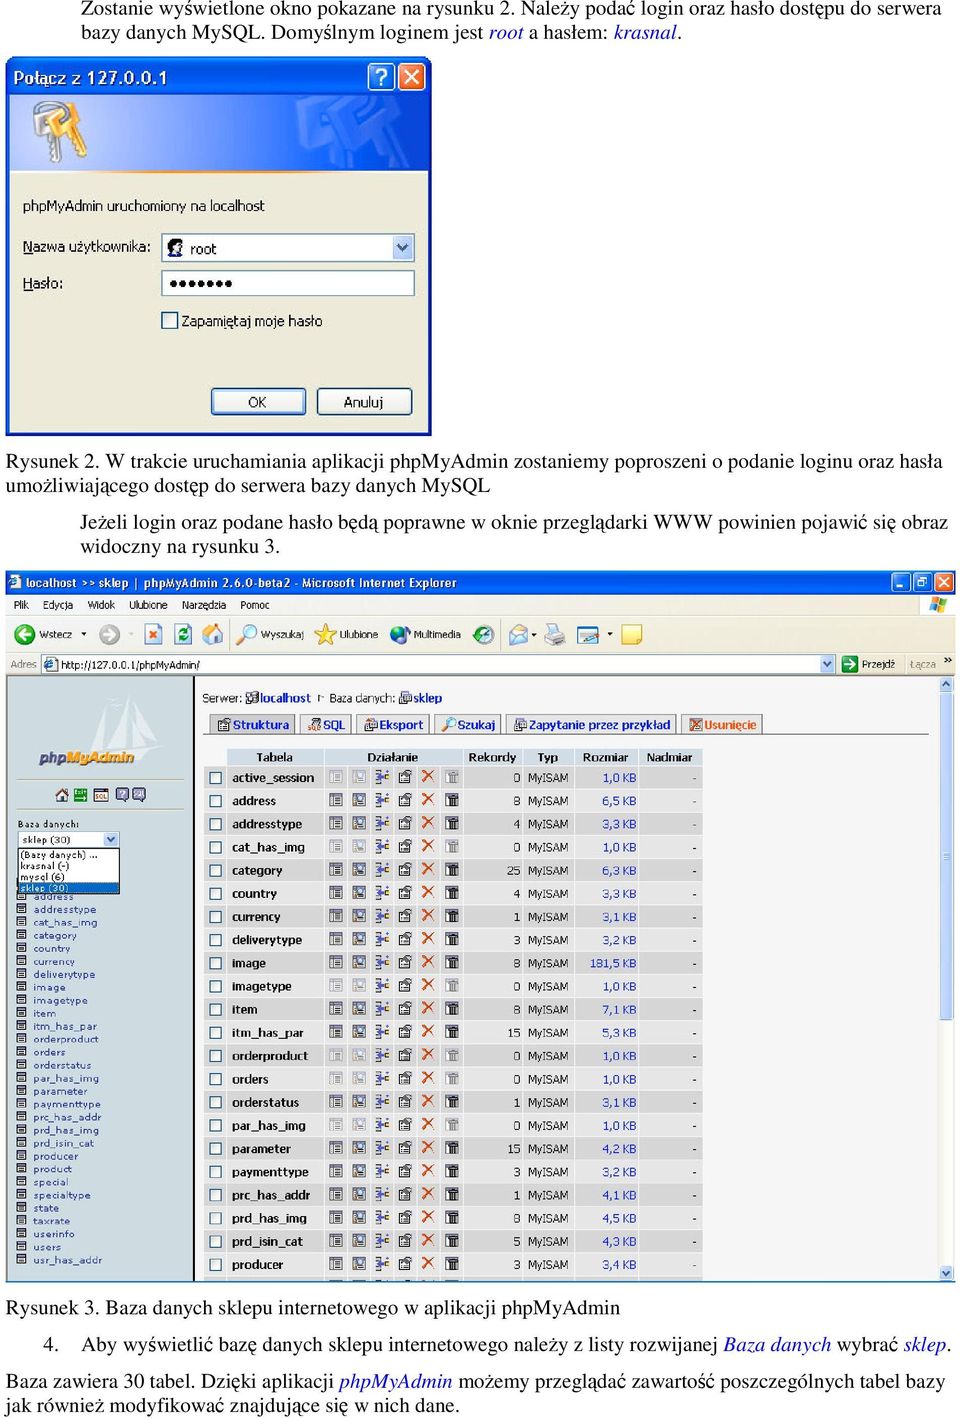The image size is (960, 1418).
Task: Click the green Exit/logout icon in sidebar
Action: coord(80,795)
